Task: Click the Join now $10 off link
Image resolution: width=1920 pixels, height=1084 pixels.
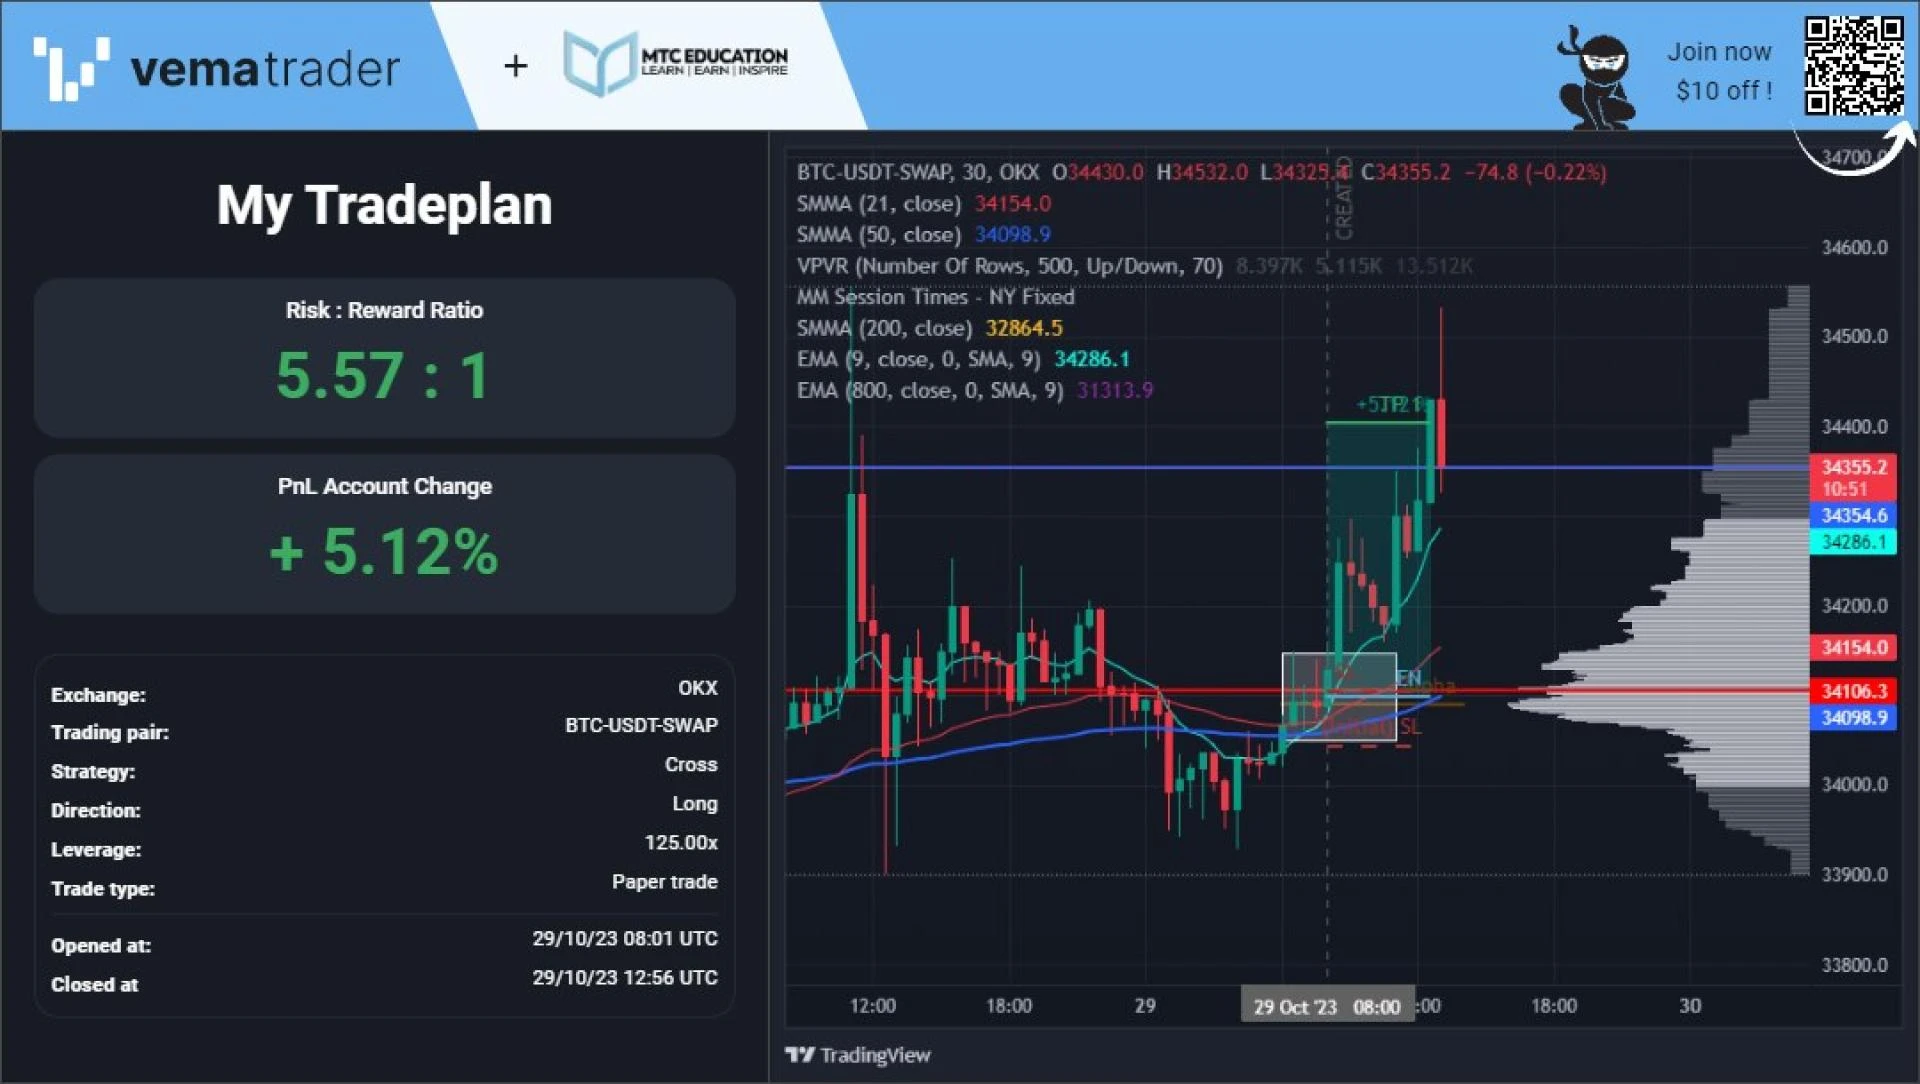Action: [x=1718, y=70]
